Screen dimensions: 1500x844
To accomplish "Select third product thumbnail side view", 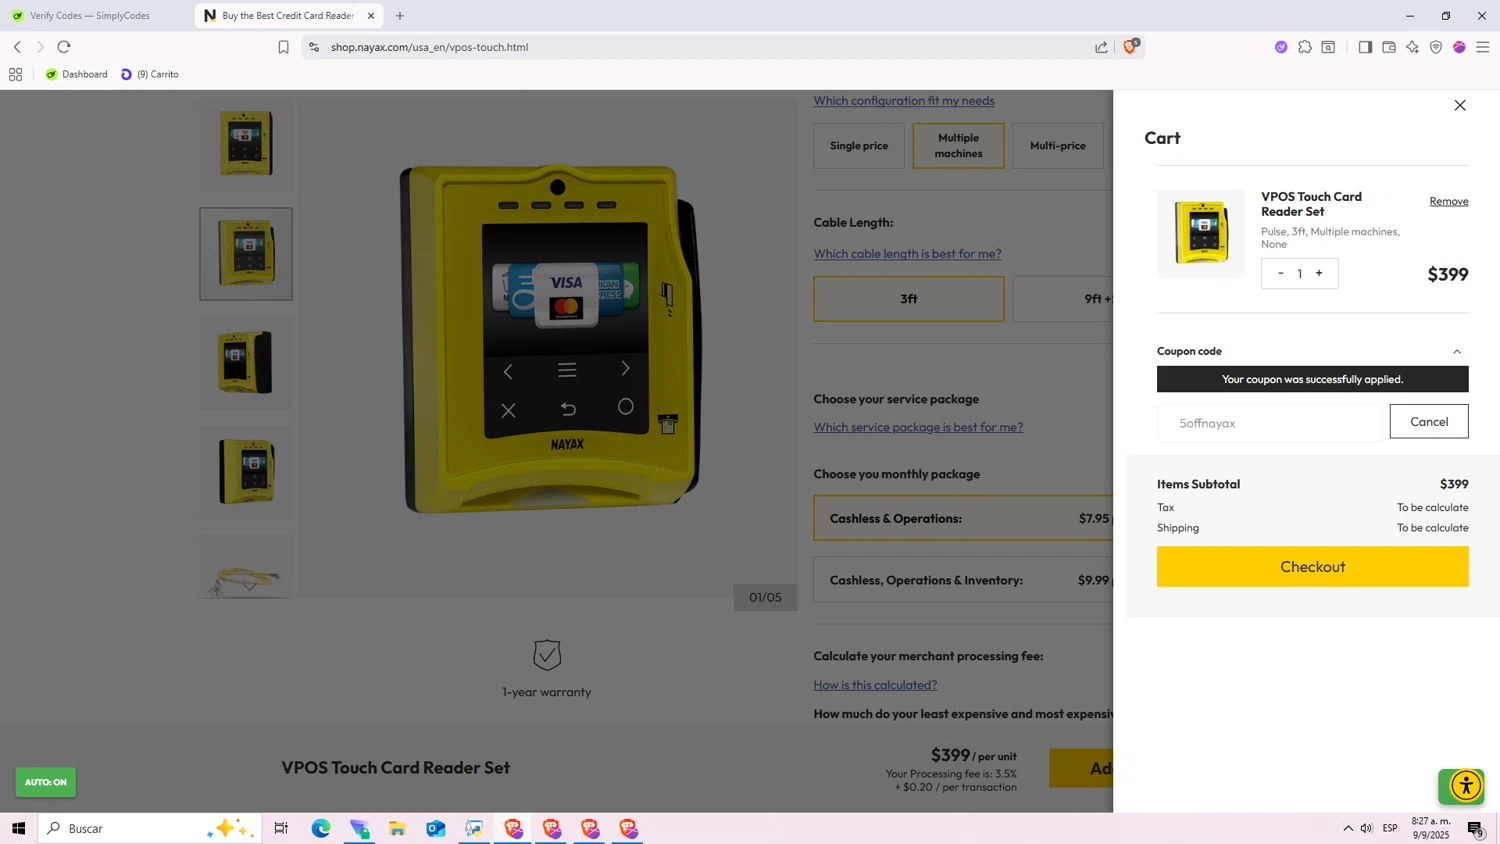I will click(x=246, y=363).
